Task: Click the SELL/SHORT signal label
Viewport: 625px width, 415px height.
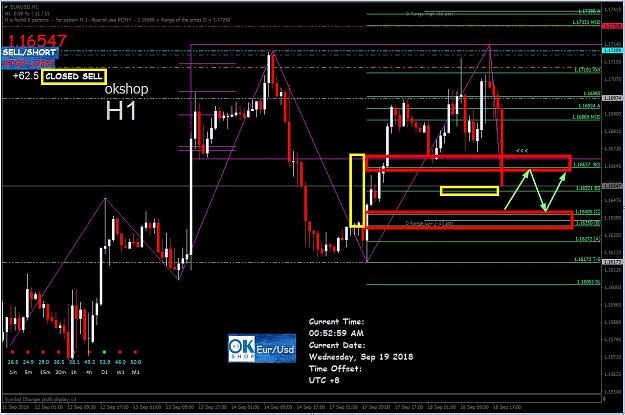Action: pos(29,52)
